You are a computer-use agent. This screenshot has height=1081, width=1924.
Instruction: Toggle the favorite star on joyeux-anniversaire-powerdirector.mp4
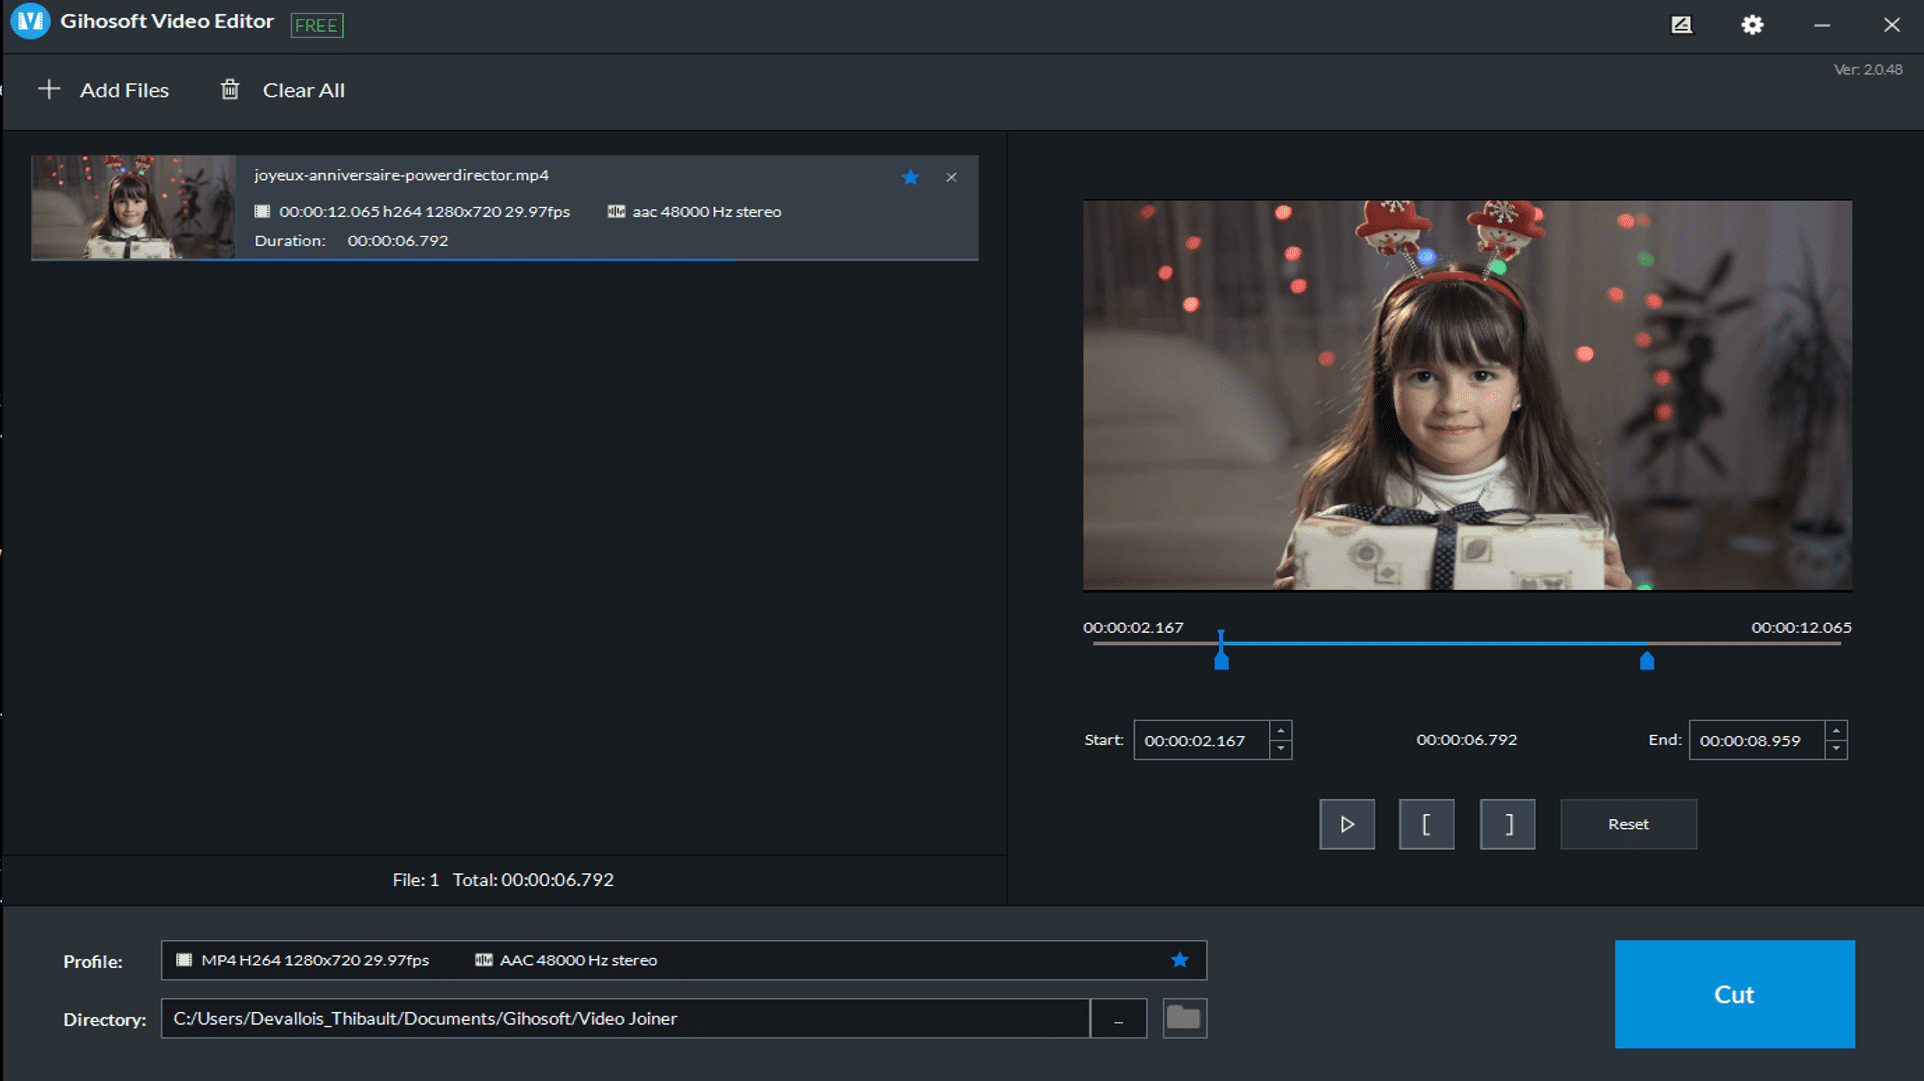click(910, 177)
